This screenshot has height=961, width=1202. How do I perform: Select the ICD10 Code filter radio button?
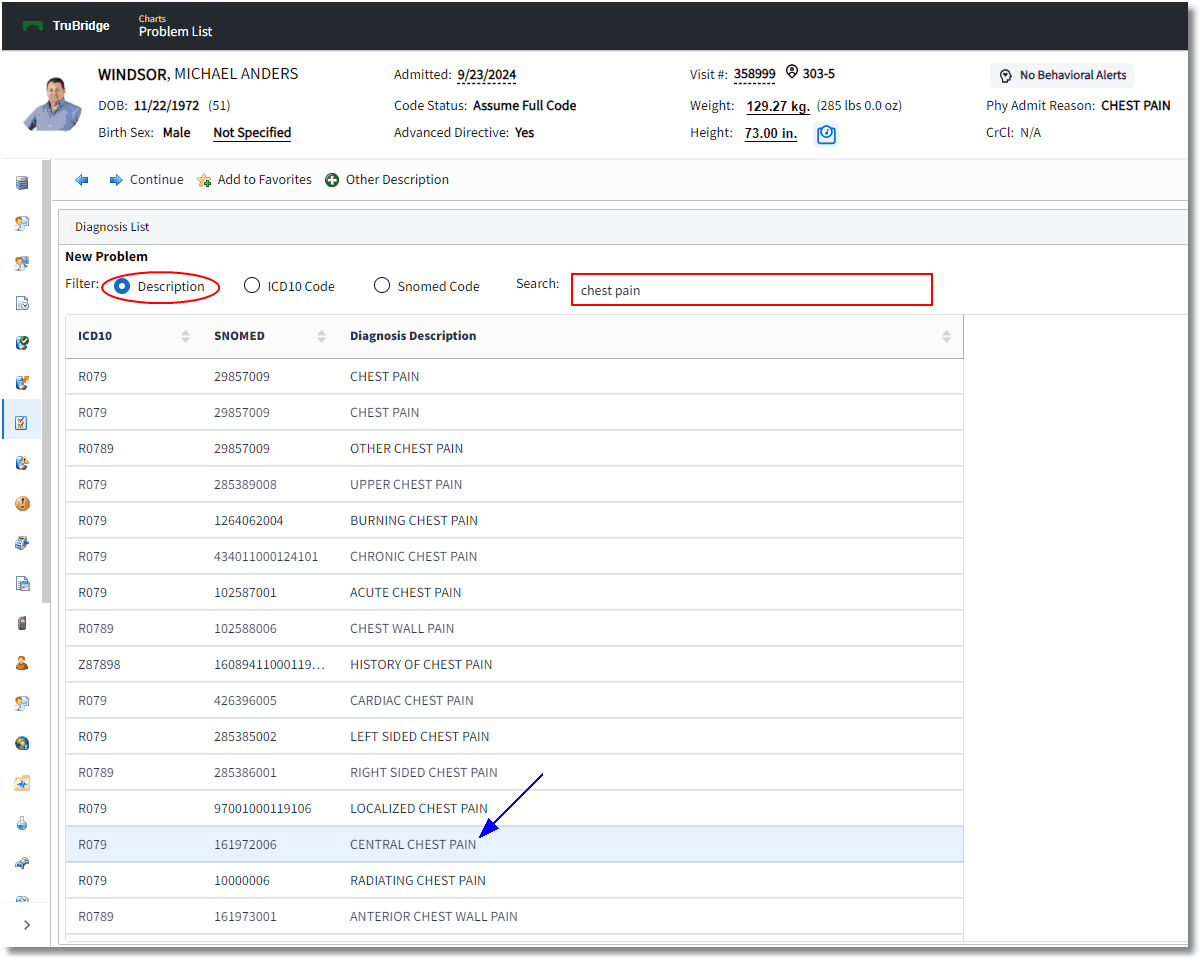pyautogui.click(x=252, y=286)
